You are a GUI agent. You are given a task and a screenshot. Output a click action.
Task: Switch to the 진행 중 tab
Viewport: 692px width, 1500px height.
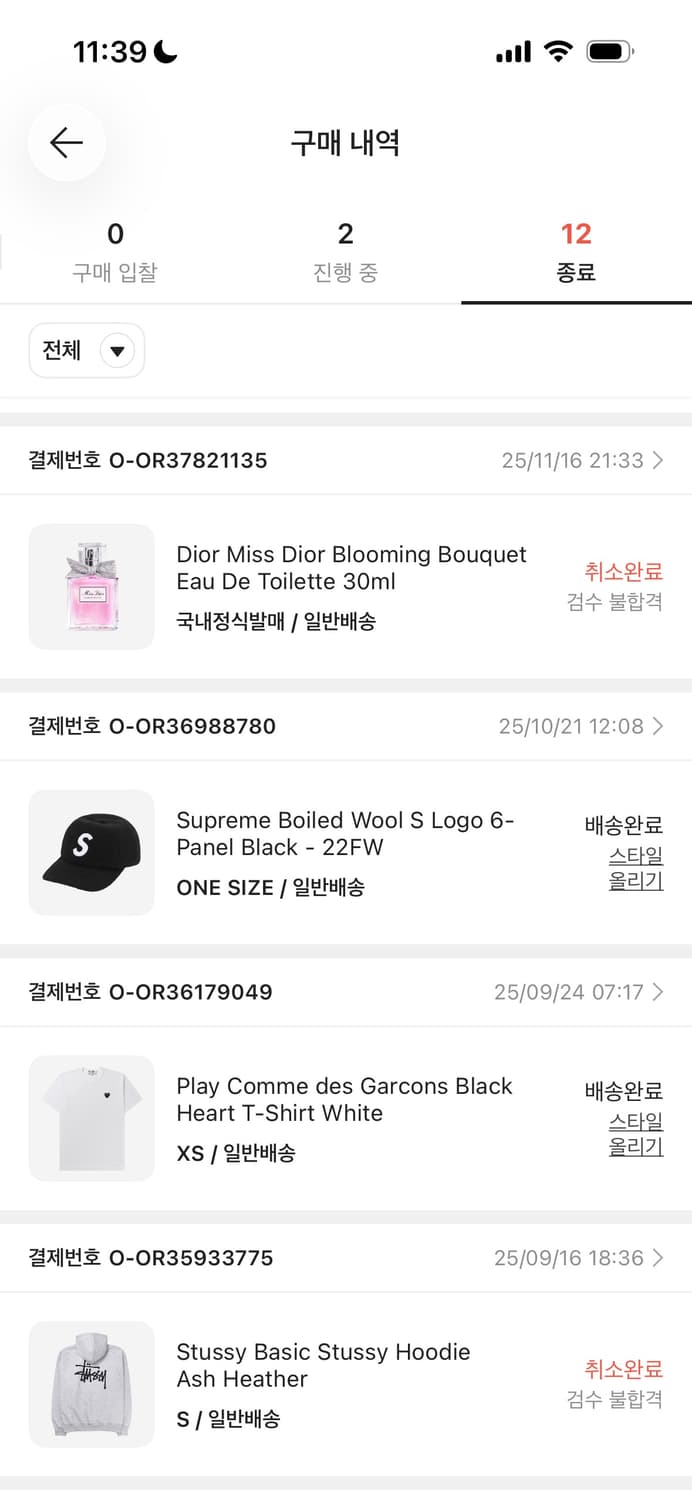(345, 252)
